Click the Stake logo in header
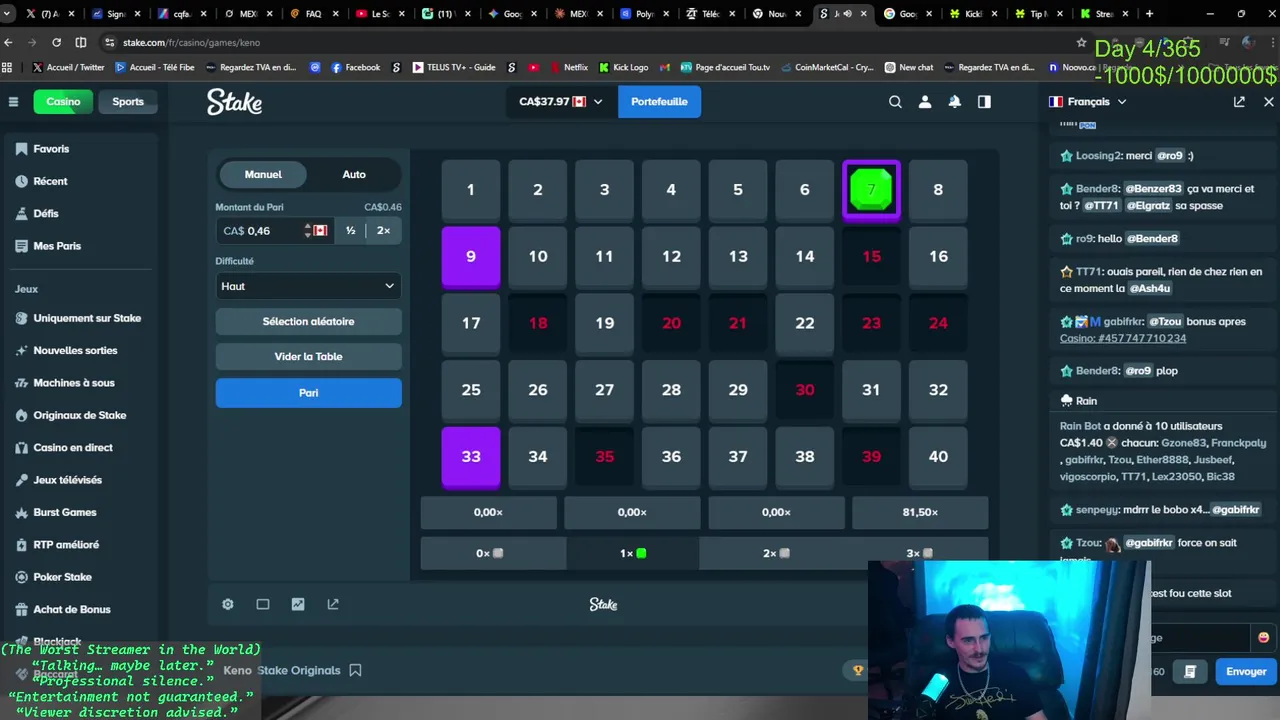 (235, 102)
